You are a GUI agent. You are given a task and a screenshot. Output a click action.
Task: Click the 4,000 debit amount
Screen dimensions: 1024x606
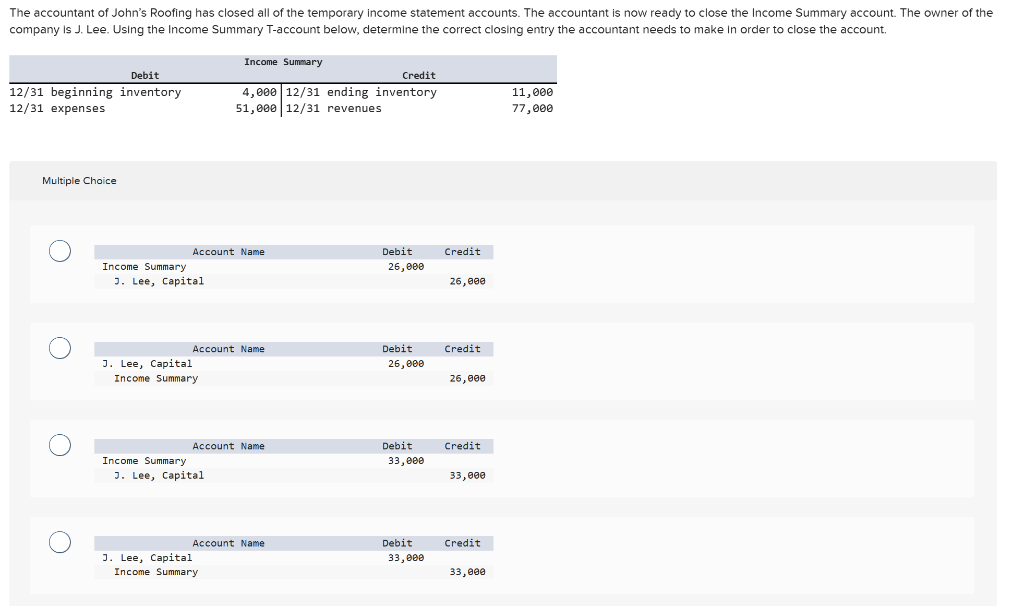[259, 92]
